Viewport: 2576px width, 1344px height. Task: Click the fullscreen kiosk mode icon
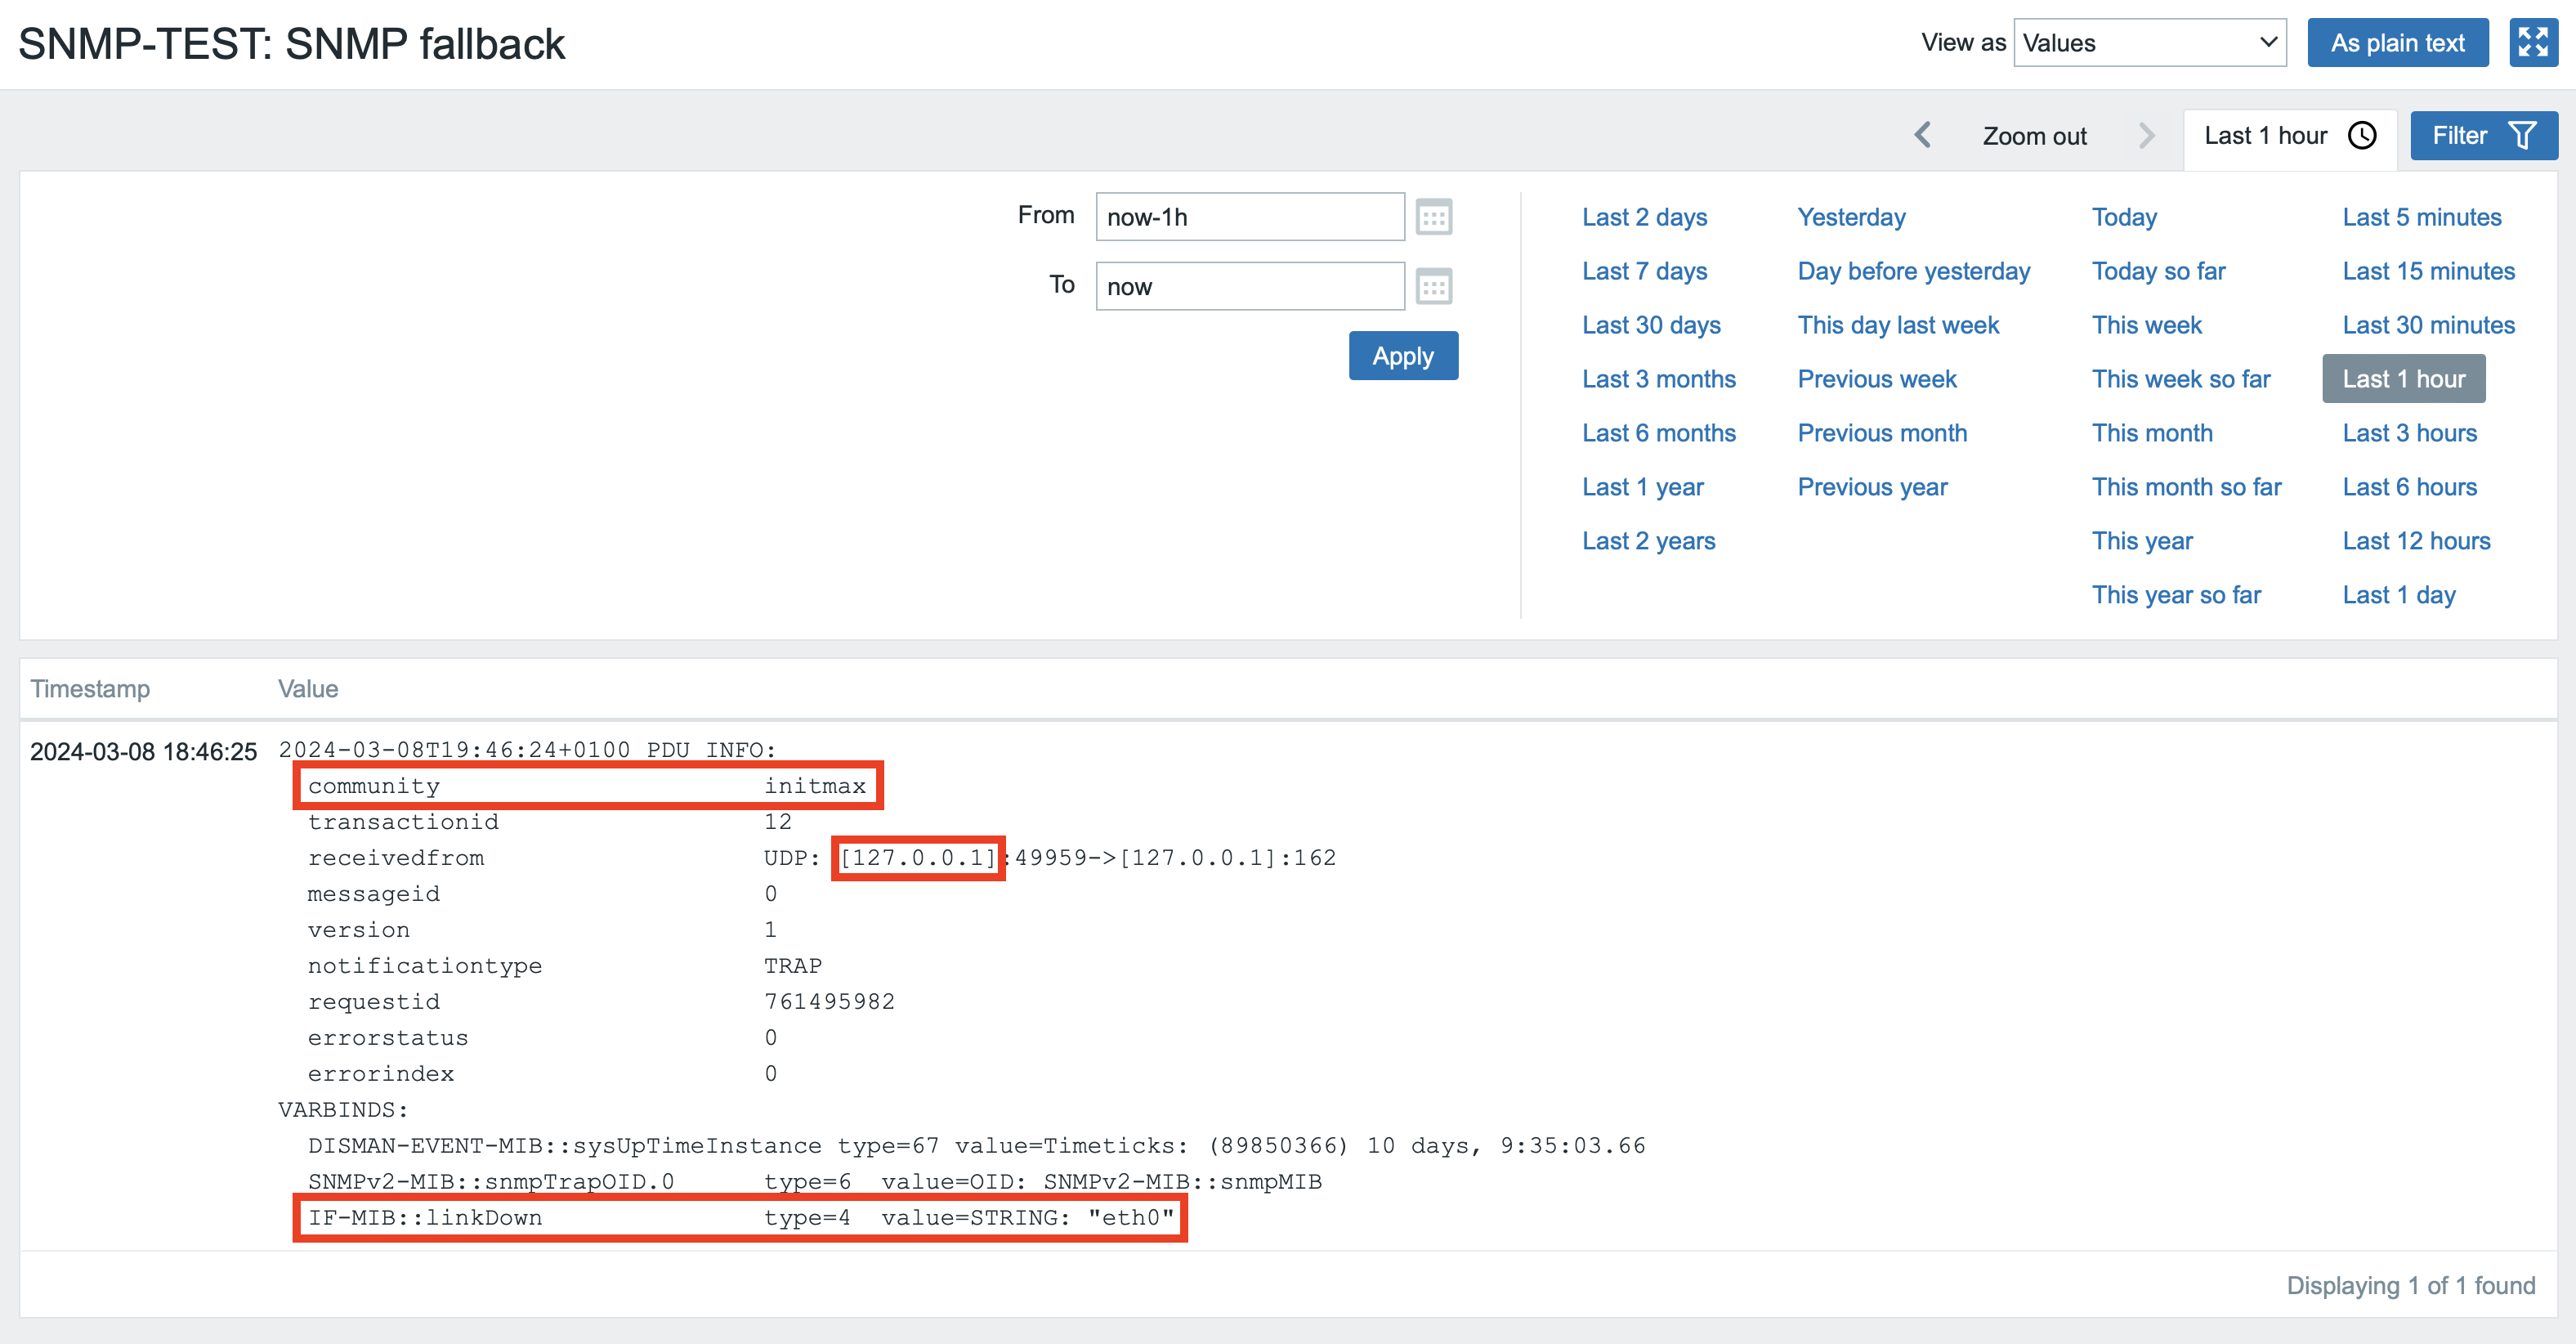(2532, 43)
